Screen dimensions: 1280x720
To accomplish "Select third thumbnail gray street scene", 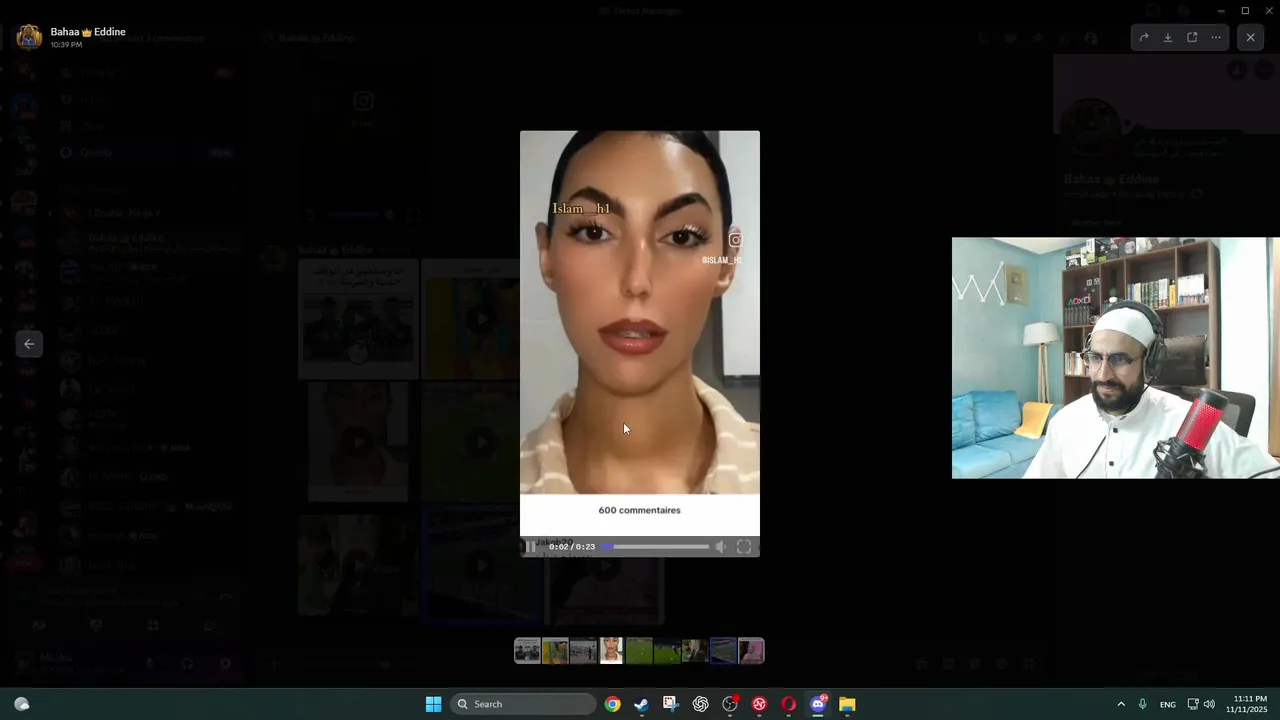I will (583, 651).
